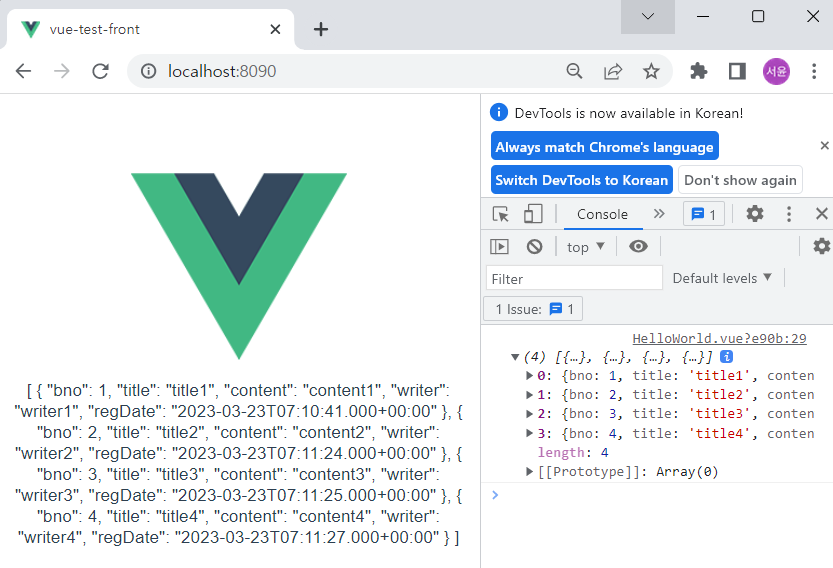Toggle the Chrome side panel
The image size is (833, 568).
coord(737,71)
